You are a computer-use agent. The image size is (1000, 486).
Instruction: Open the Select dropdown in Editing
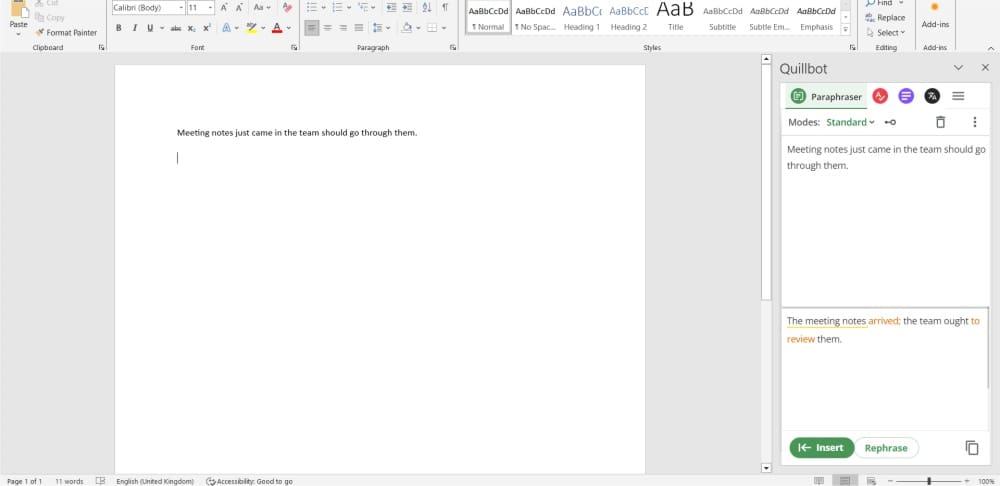click(x=886, y=33)
